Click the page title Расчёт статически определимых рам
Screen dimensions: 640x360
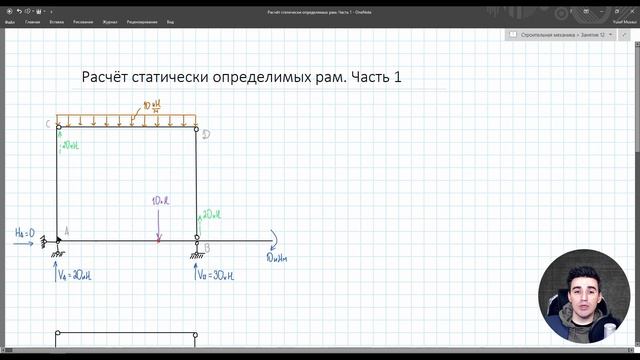coord(242,77)
